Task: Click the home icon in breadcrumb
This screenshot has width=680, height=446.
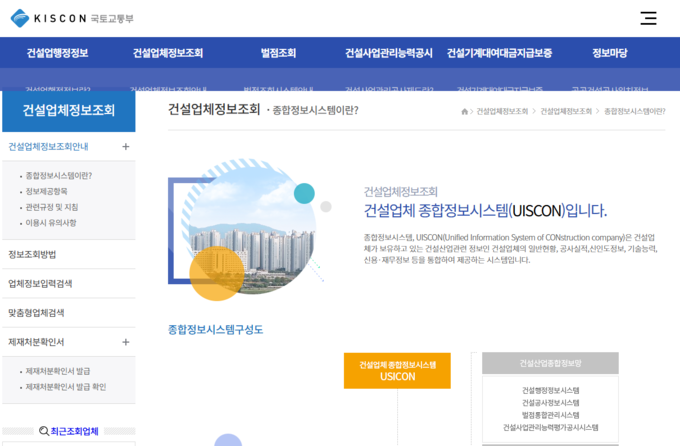Action: 464,111
